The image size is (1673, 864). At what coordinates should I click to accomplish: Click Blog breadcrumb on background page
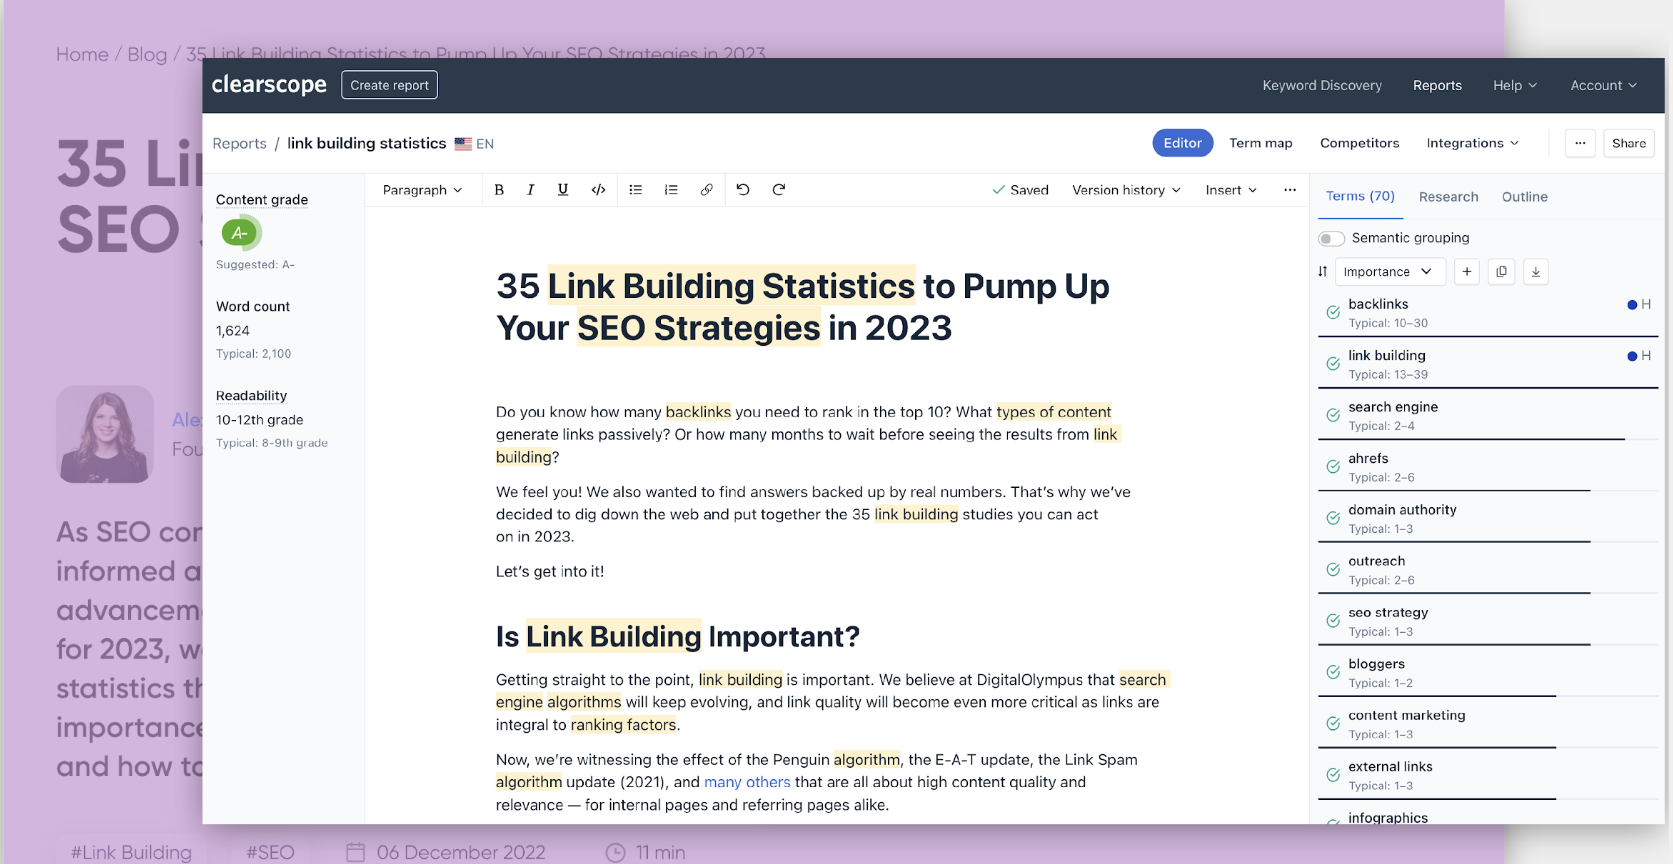click(x=147, y=54)
